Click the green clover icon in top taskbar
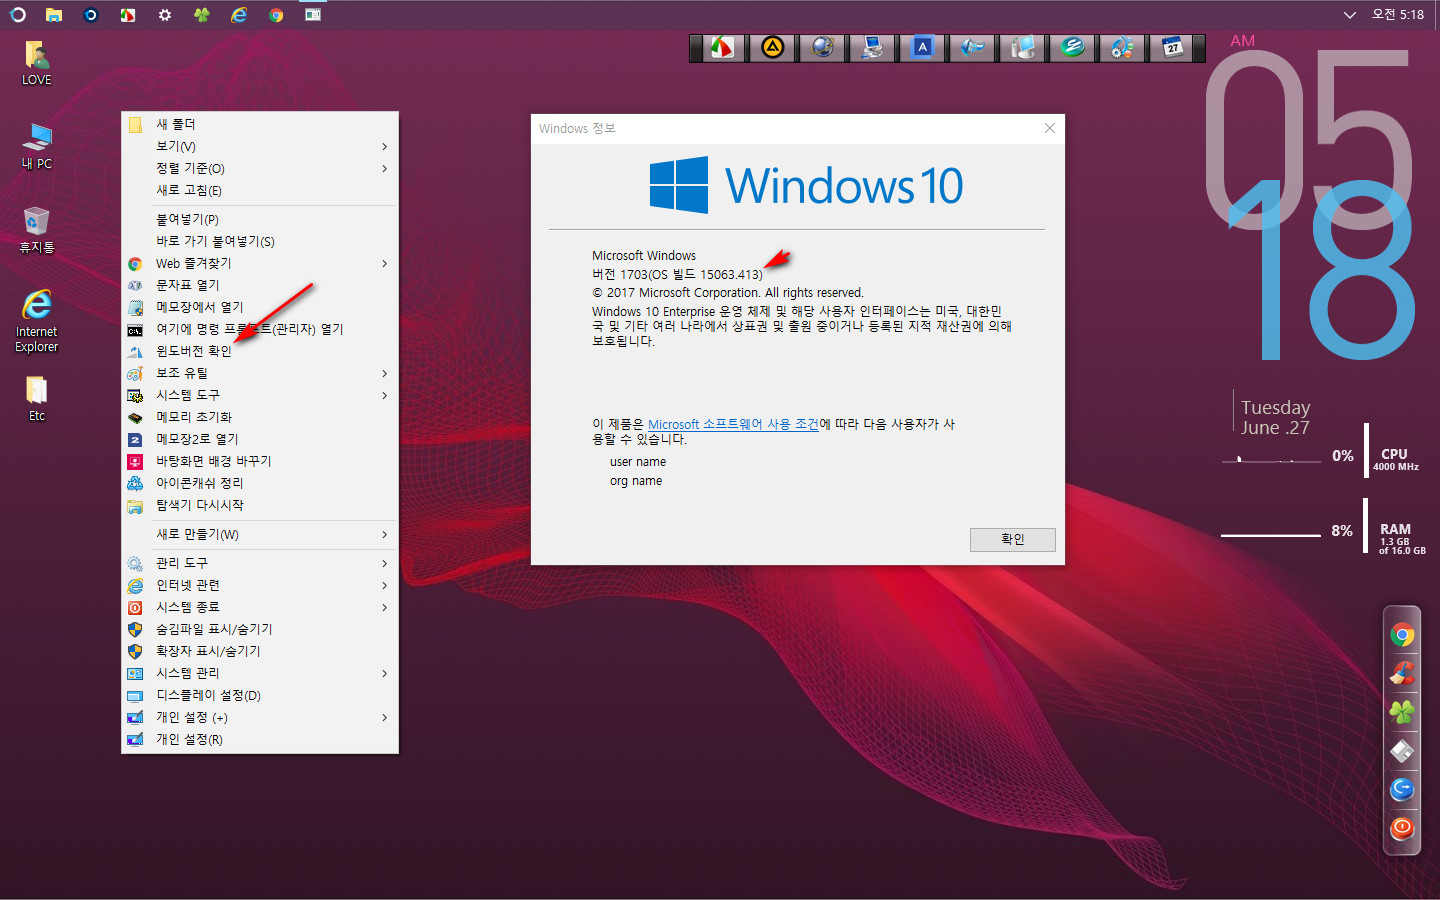 point(202,15)
